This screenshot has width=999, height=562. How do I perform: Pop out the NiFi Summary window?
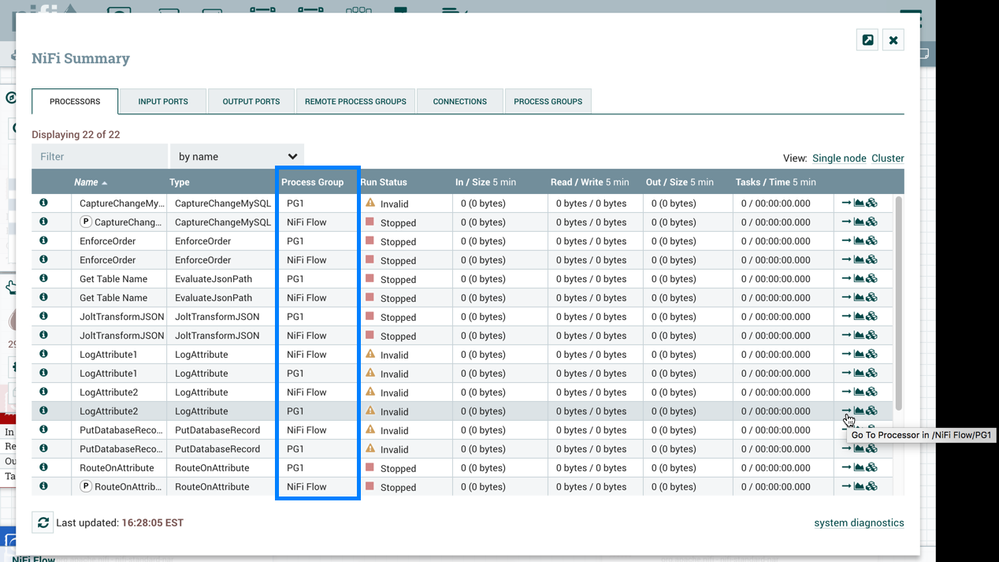coord(867,40)
